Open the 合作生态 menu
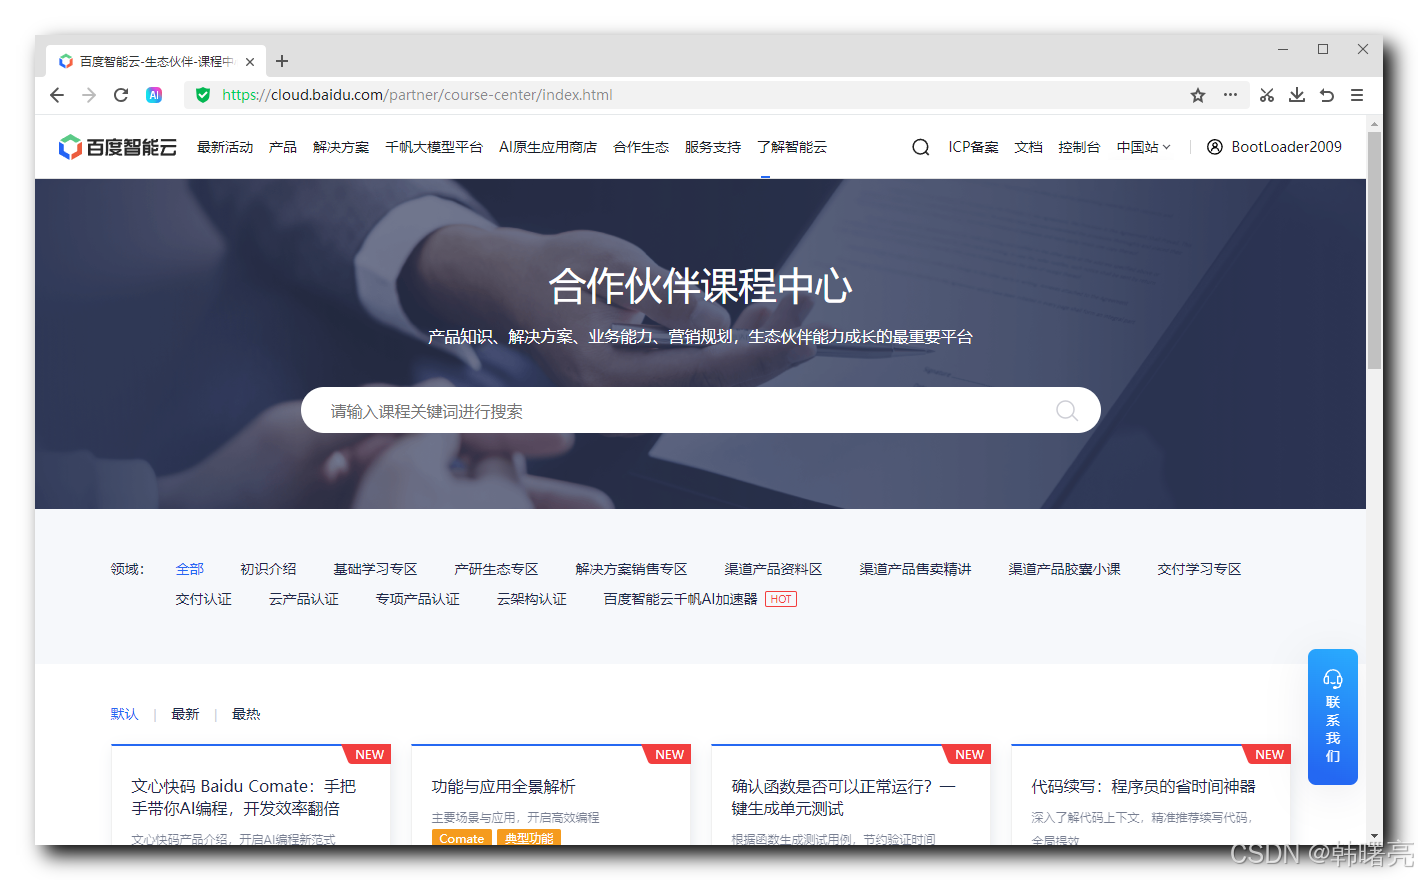The image size is (1418, 880). [x=641, y=147]
